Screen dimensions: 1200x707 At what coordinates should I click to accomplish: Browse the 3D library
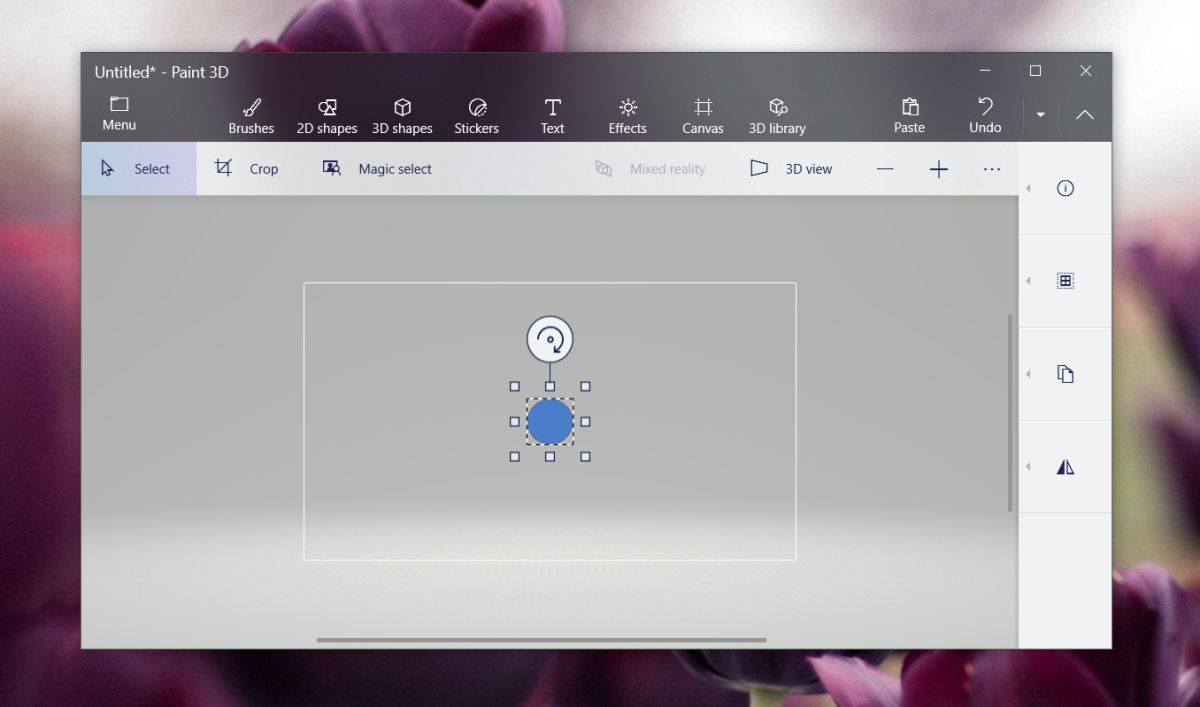coord(777,113)
